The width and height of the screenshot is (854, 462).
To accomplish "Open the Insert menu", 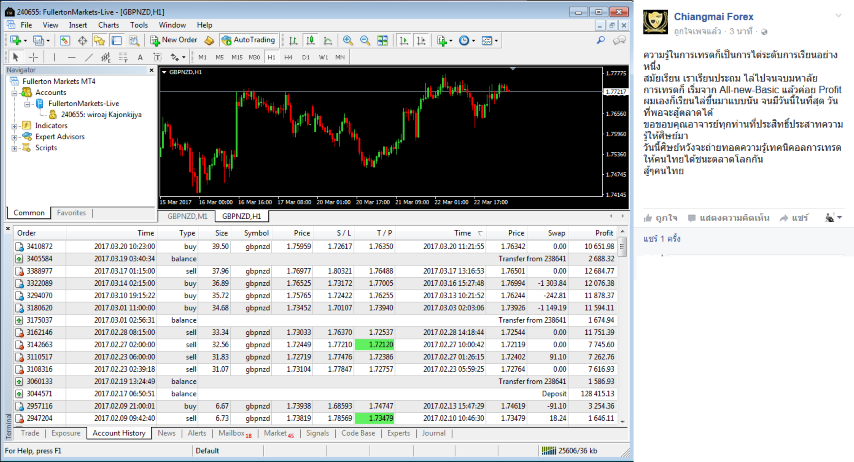I will (78, 25).
